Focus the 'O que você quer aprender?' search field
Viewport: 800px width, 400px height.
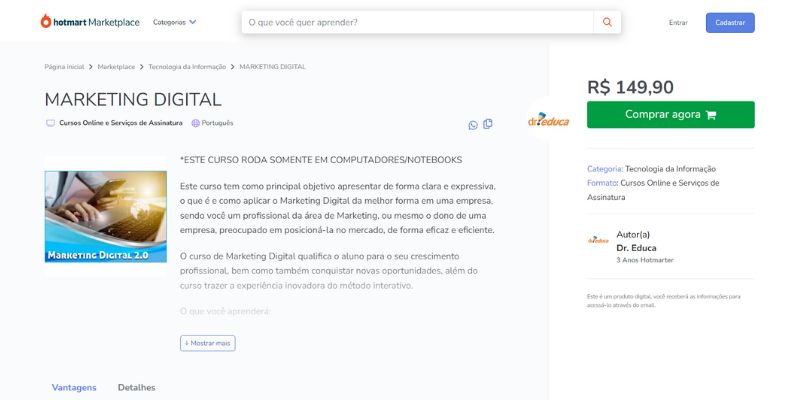pos(417,22)
